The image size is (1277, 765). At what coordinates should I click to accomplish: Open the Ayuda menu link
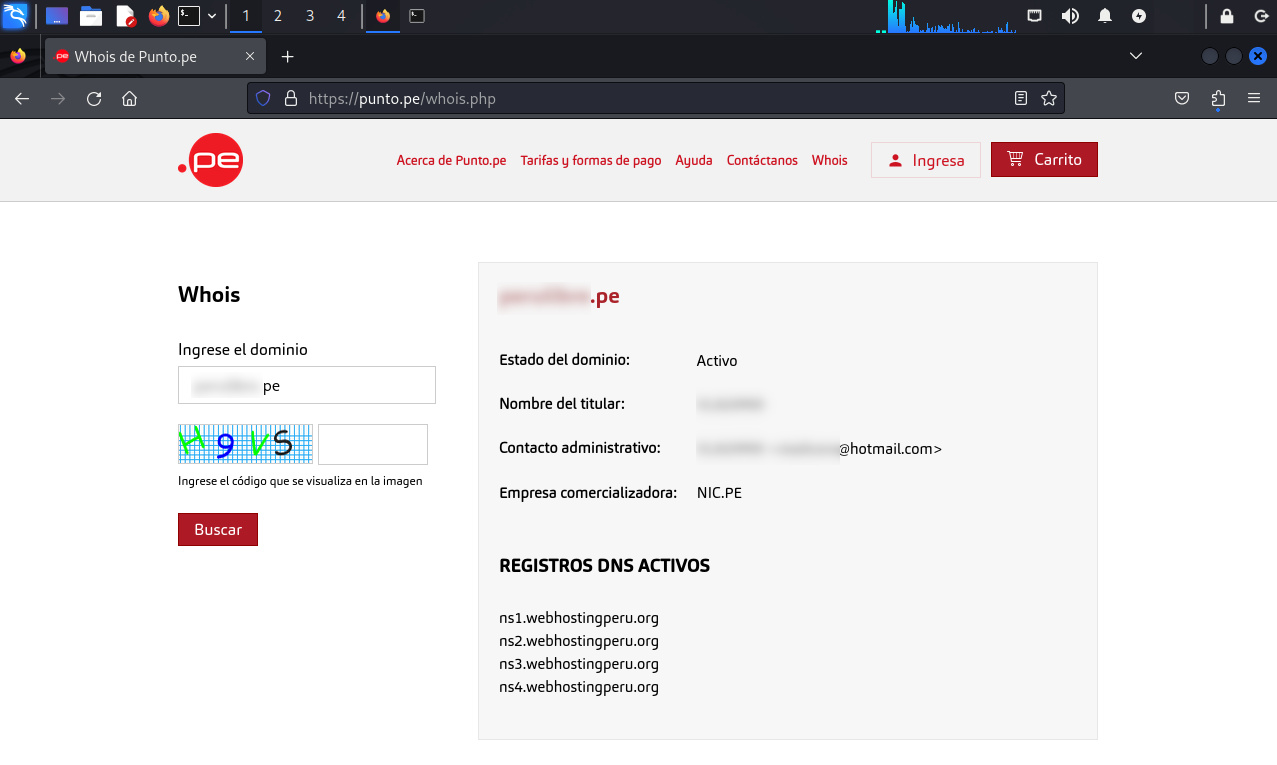pyautogui.click(x=694, y=161)
